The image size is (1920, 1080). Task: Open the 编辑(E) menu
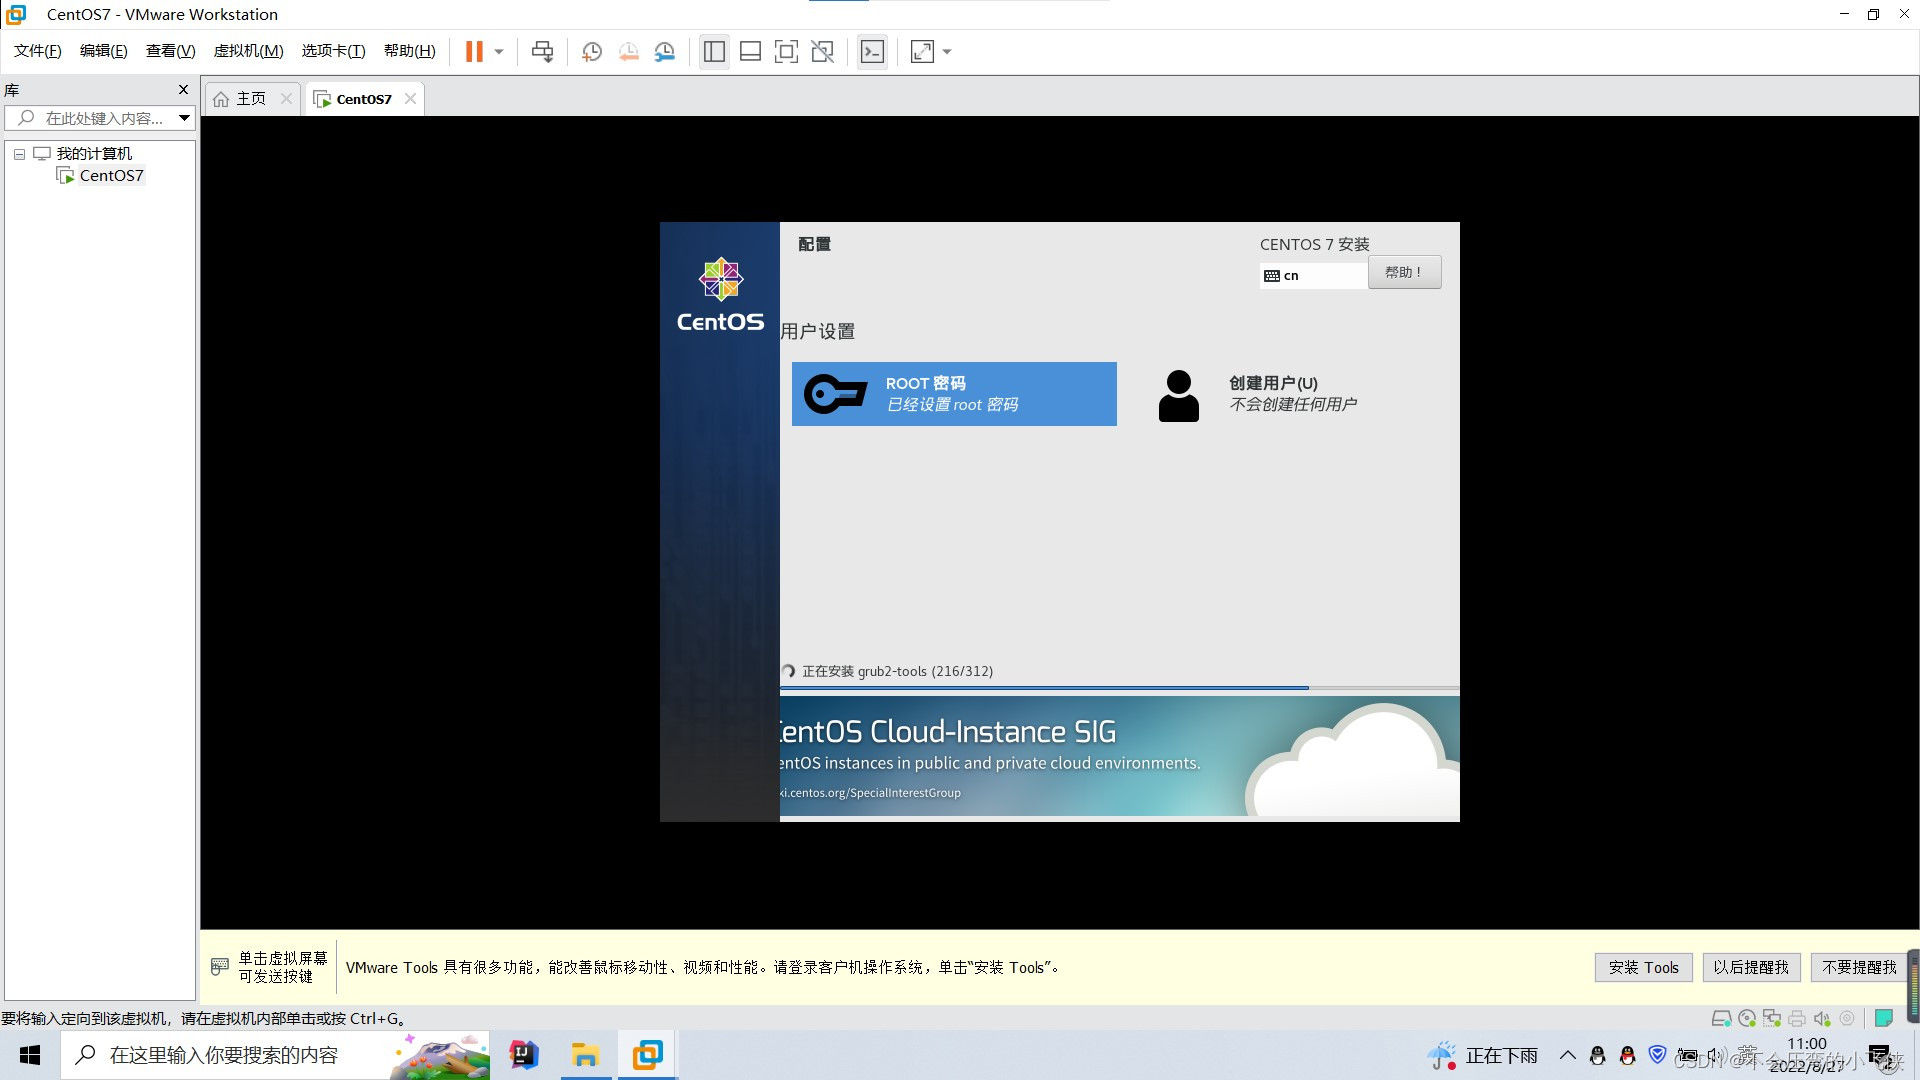coord(104,51)
